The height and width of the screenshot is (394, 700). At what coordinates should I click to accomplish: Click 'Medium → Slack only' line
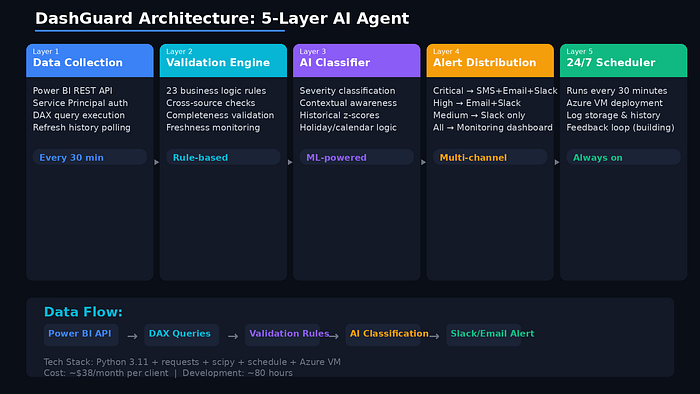[x=479, y=116]
